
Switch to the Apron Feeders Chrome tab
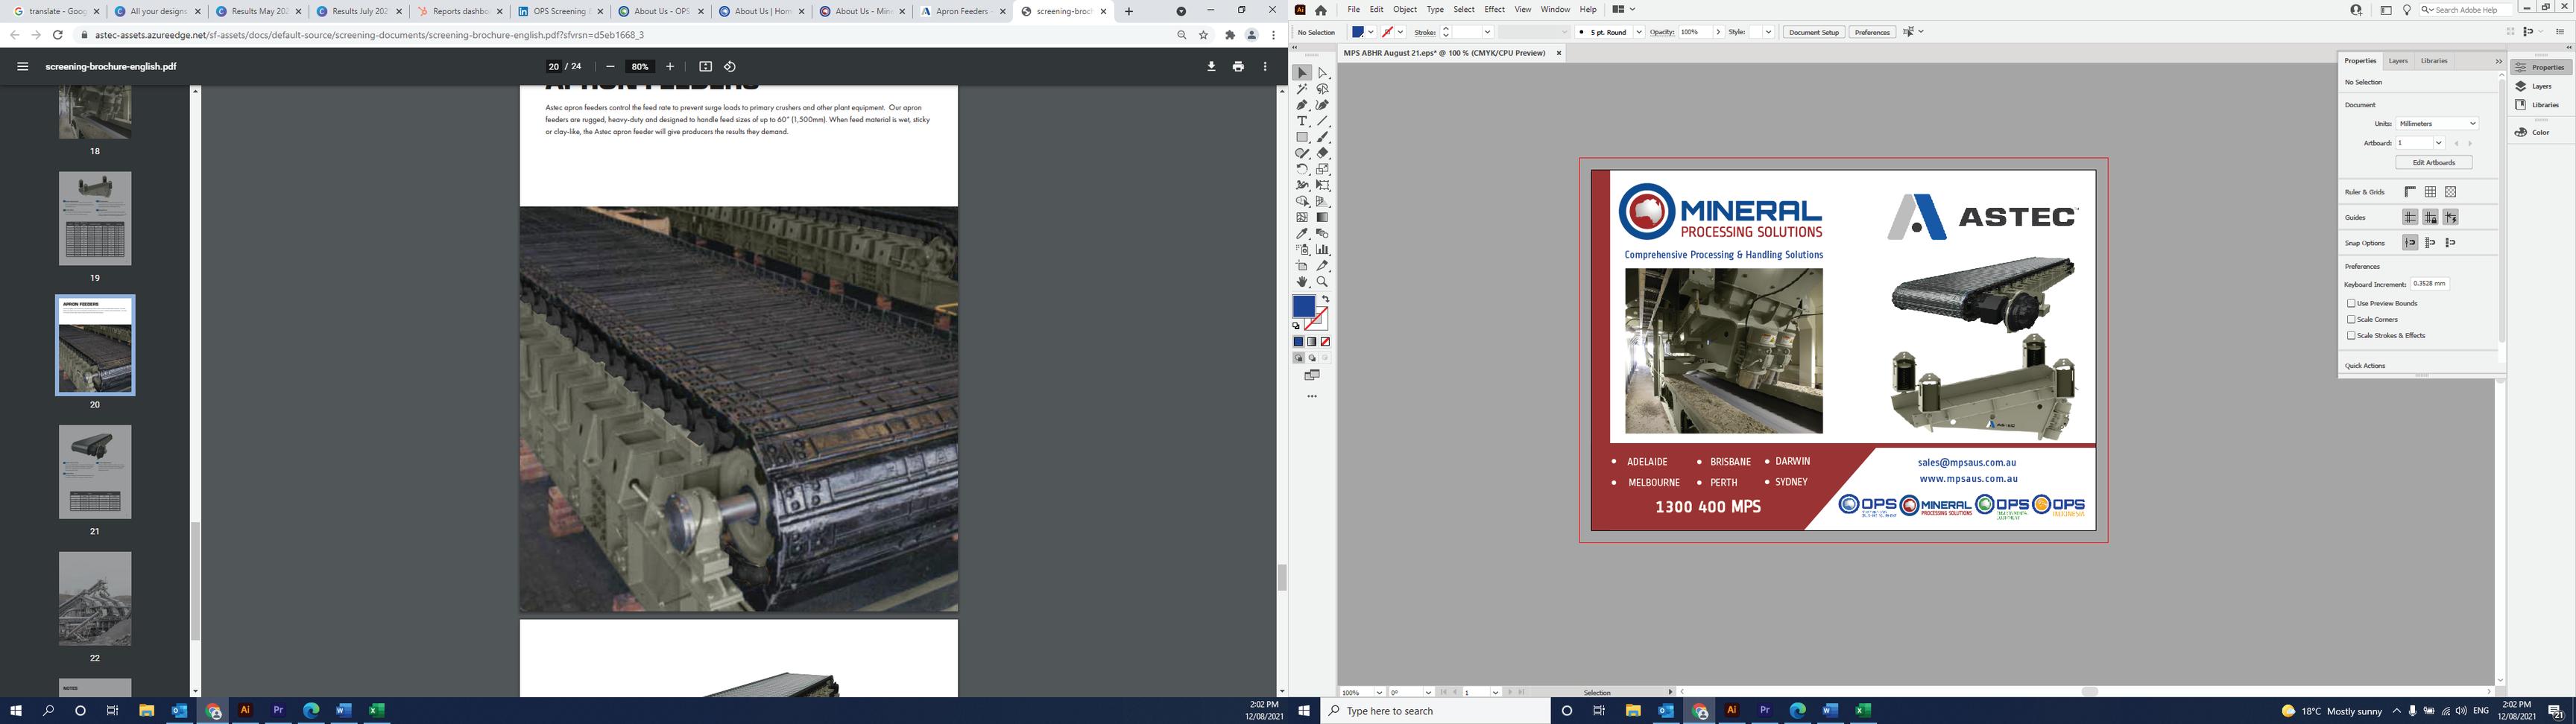tap(962, 12)
